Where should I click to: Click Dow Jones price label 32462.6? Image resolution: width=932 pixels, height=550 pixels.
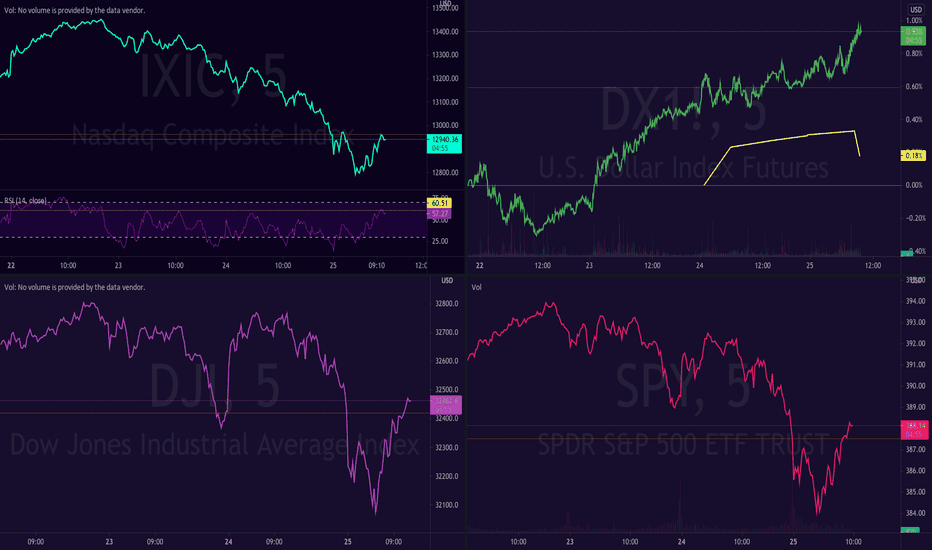[446, 405]
